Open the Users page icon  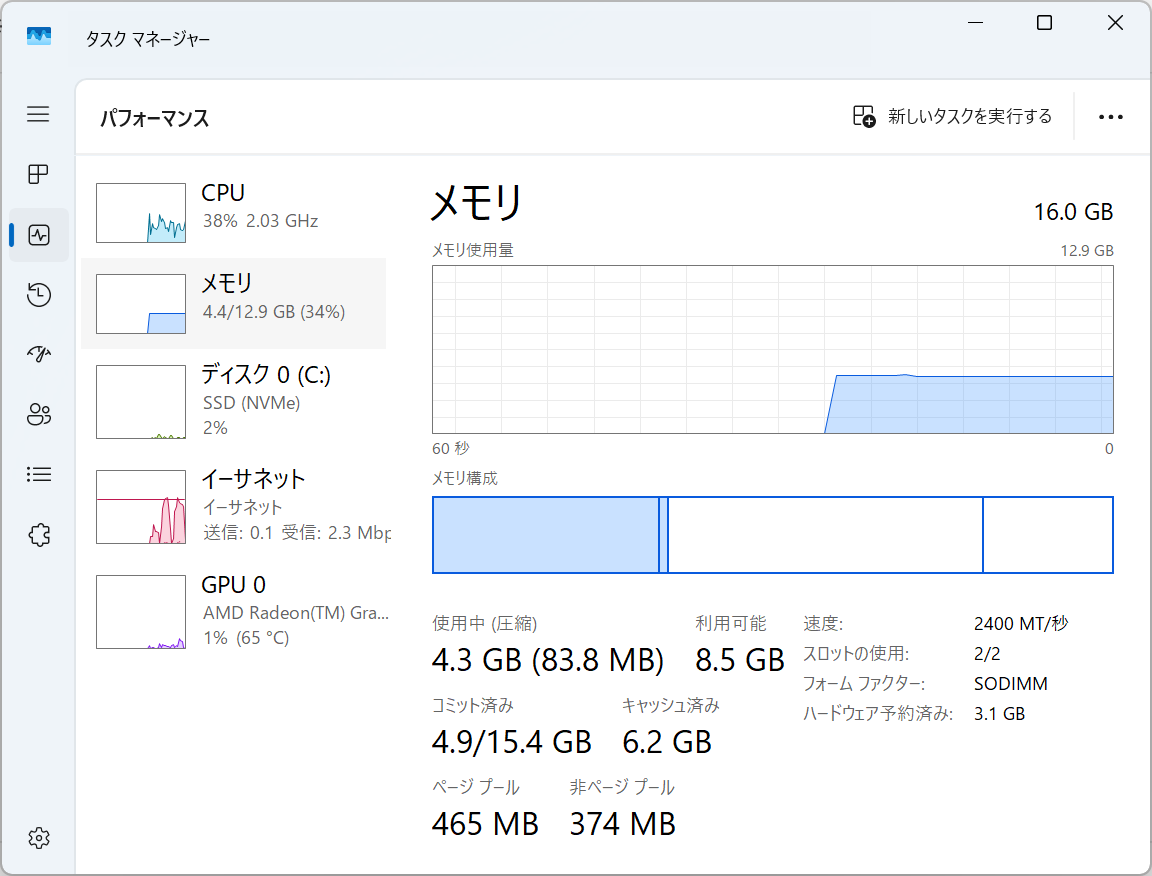[x=38, y=414]
